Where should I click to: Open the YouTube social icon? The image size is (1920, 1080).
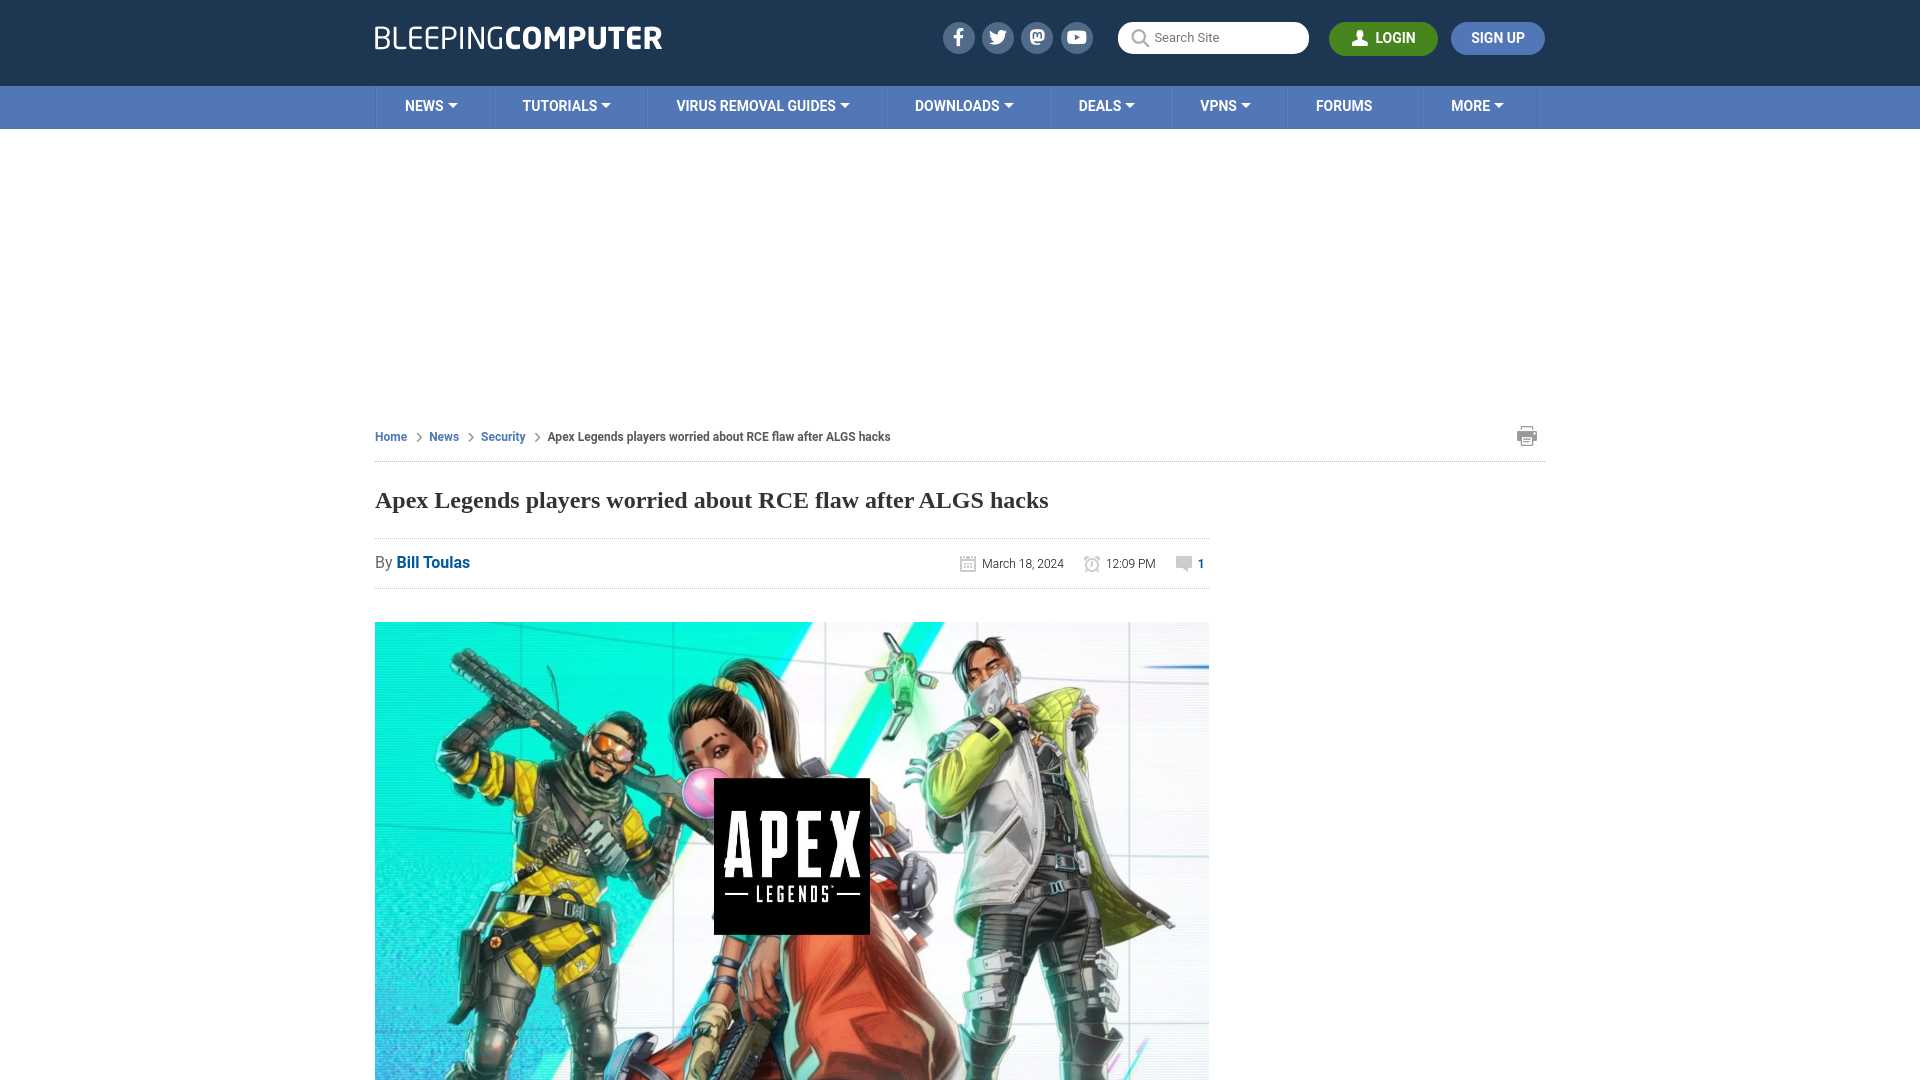click(x=1077, y=37)
